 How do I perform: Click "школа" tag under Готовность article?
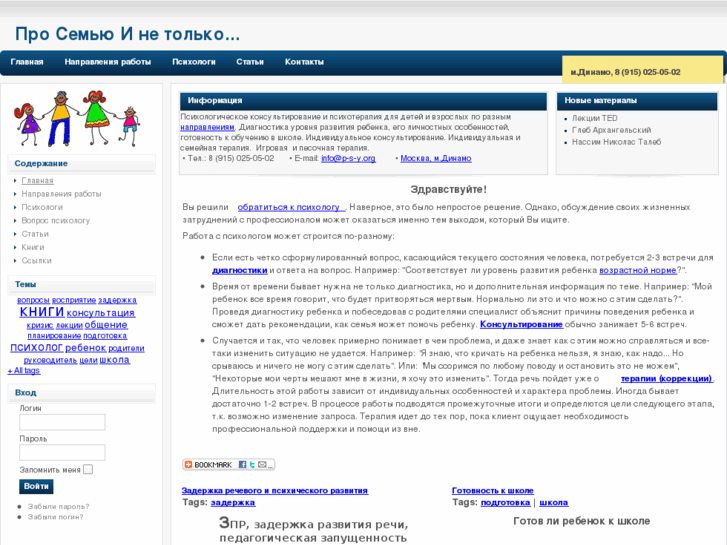[x=554, y=502]
